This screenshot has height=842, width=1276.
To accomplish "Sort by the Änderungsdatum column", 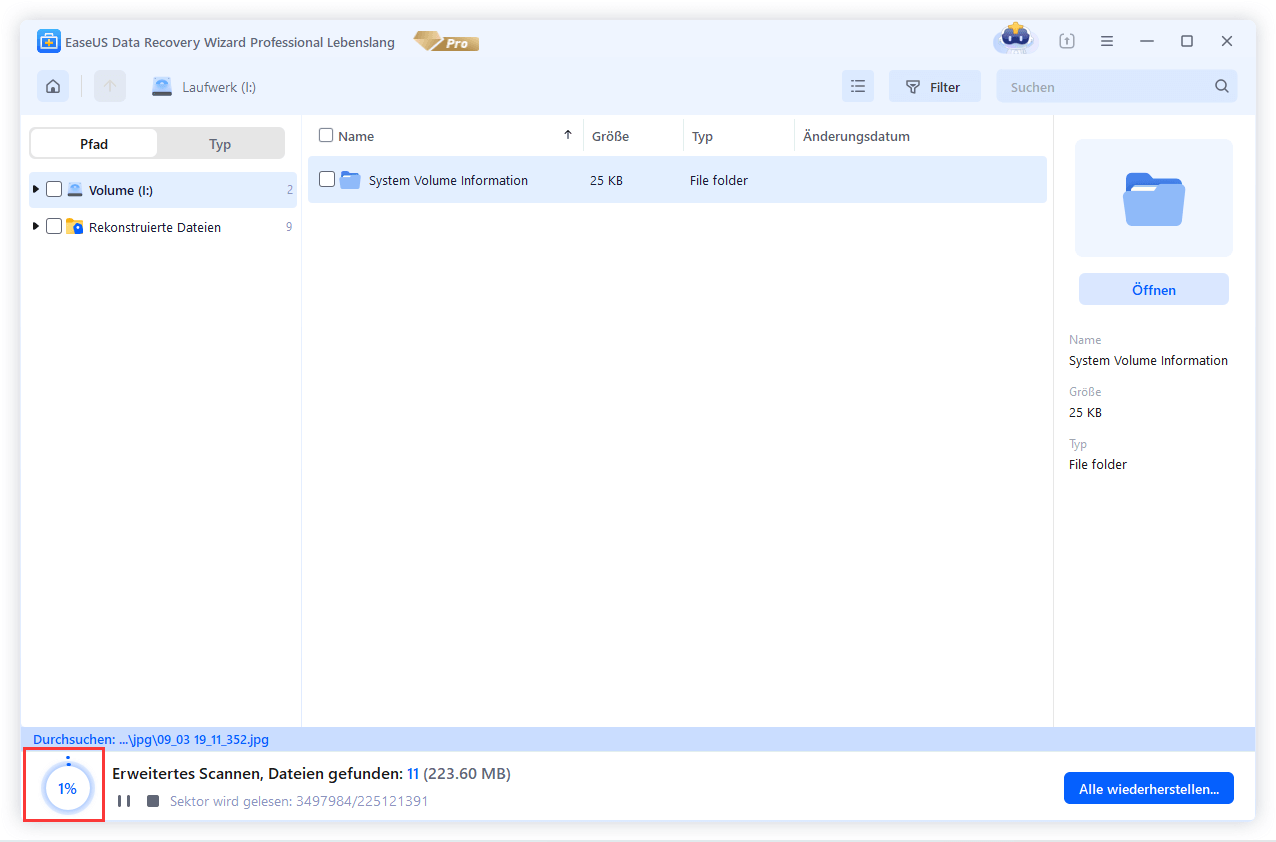I will tap(856, 136).
